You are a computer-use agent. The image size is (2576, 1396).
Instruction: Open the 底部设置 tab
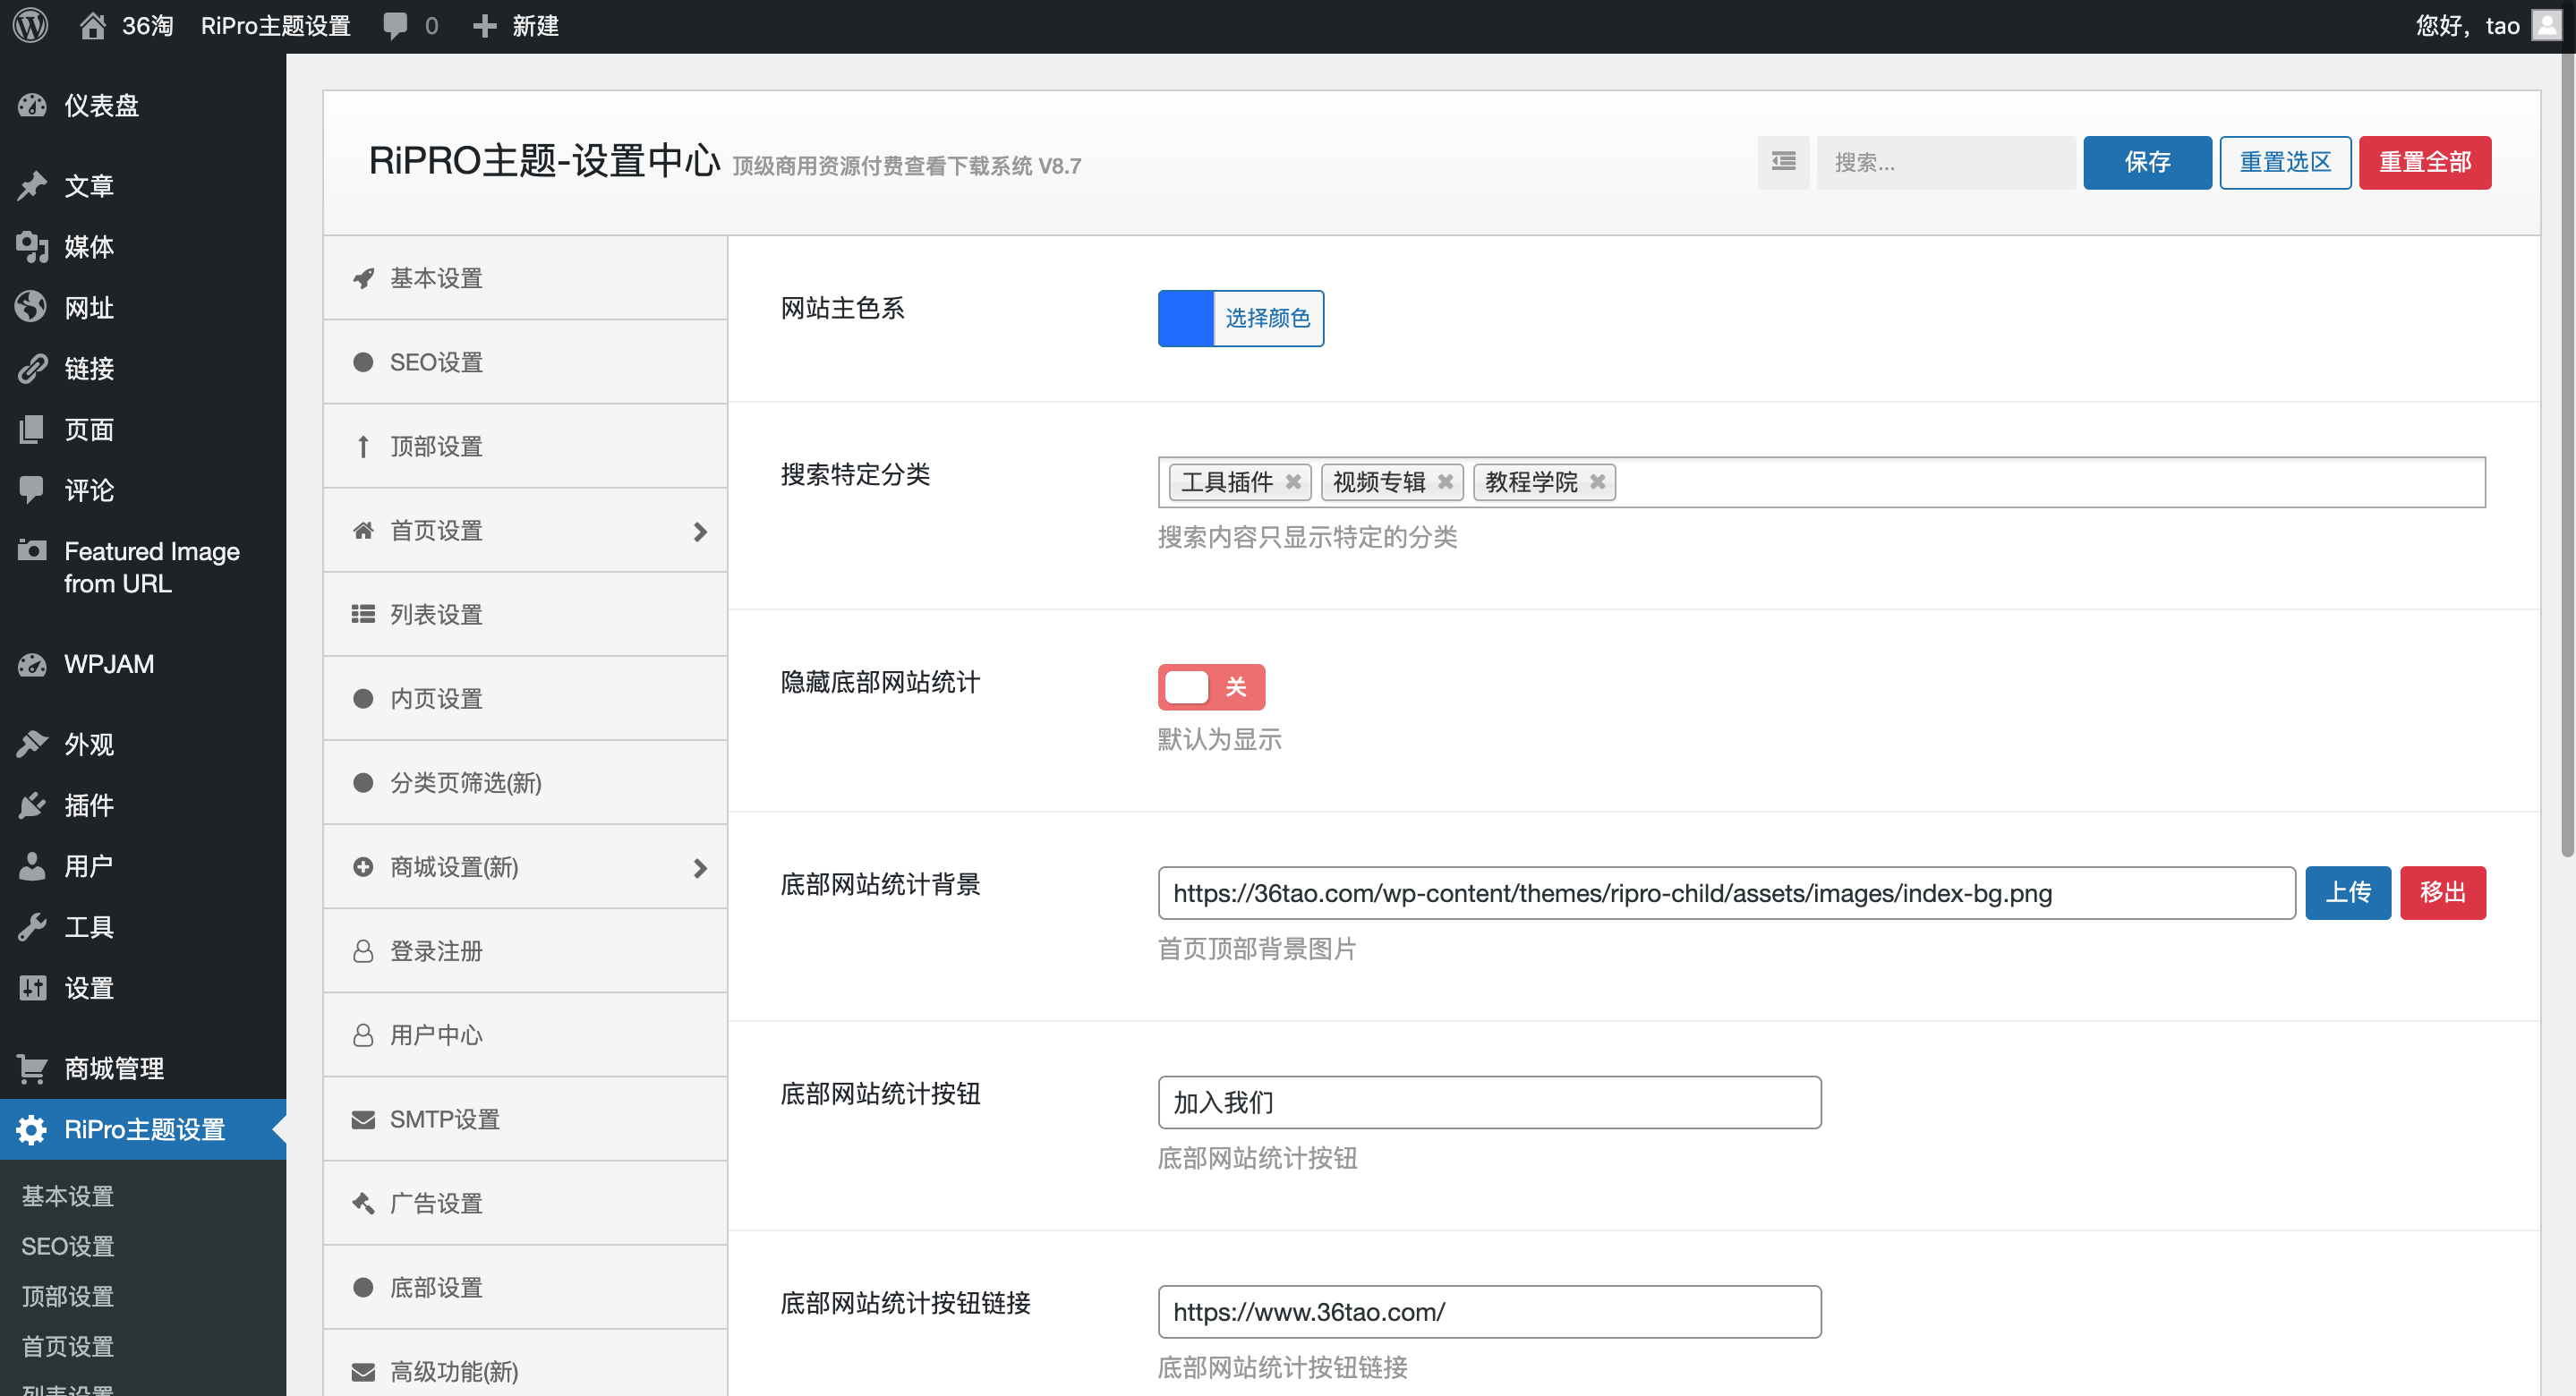pyautogui.click(x=525, y=1287)
